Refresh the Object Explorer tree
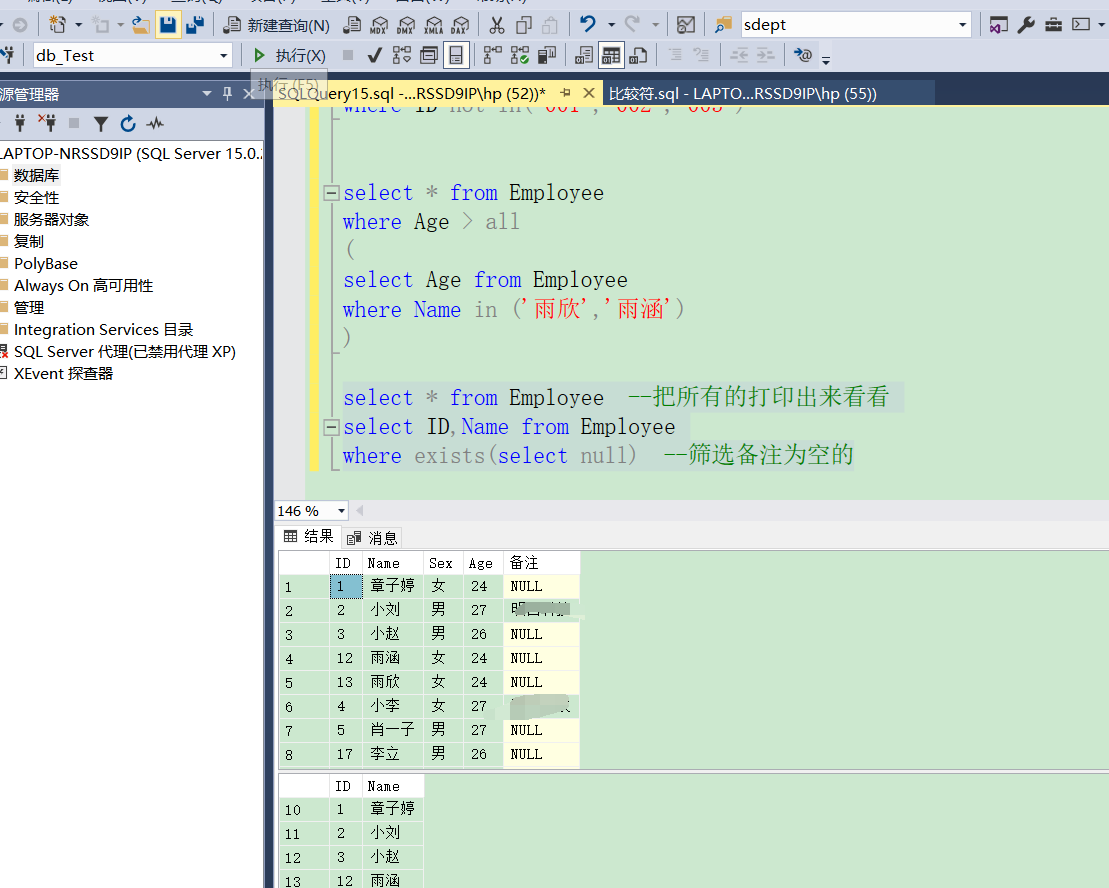1109x888 pixels. [x=127, y=124]
